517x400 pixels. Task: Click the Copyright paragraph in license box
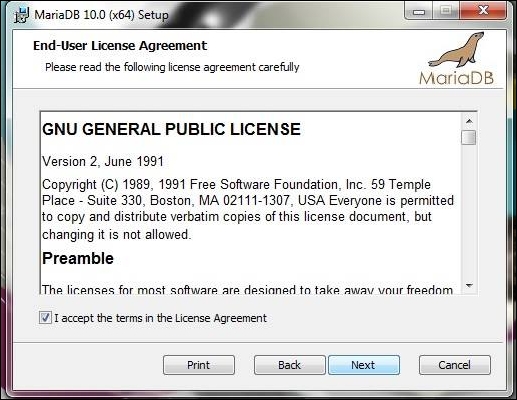(x=248, y=209)
